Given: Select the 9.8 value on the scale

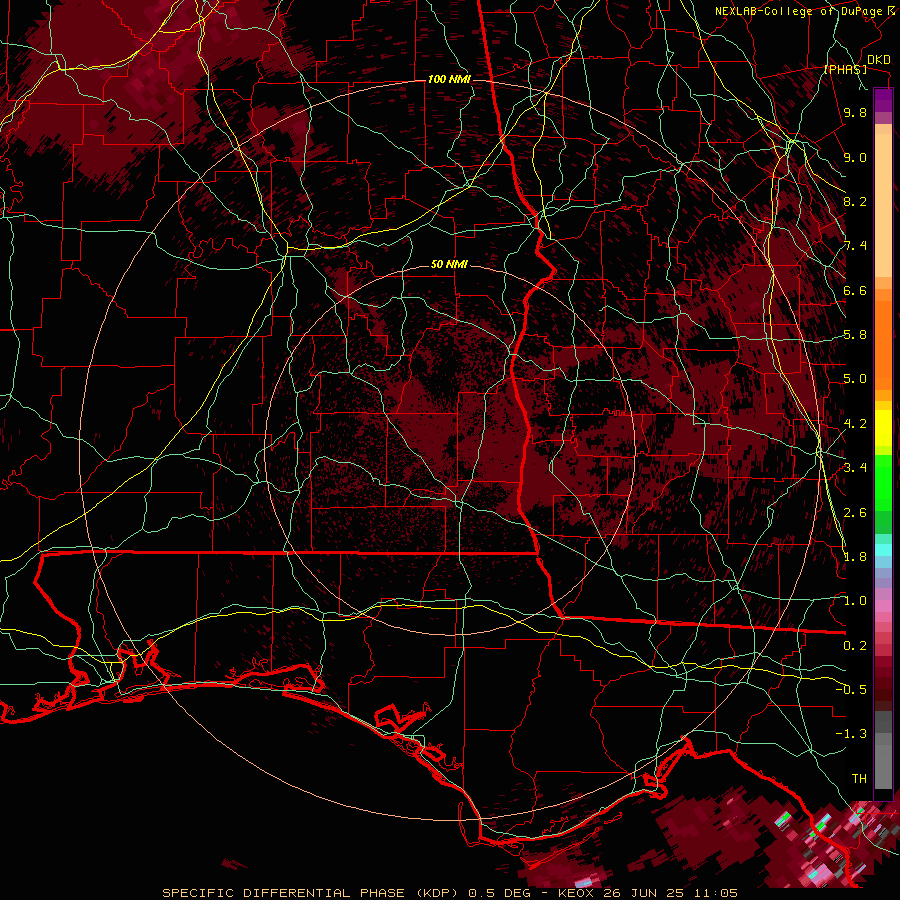Looking at the screenshot, I should pos(855,112).
